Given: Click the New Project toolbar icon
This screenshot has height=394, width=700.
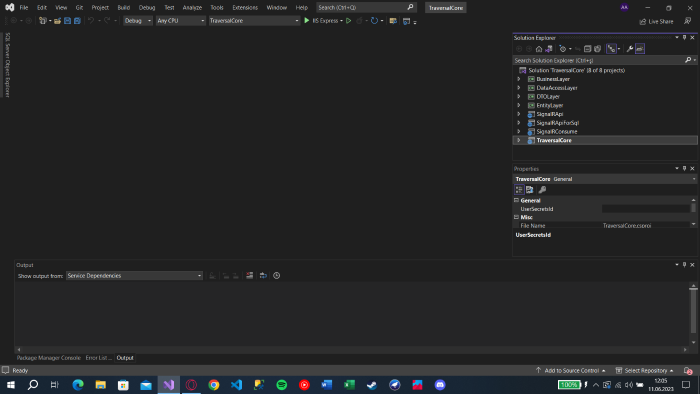Looking at the screenshot, I should [x=43, y=21].
